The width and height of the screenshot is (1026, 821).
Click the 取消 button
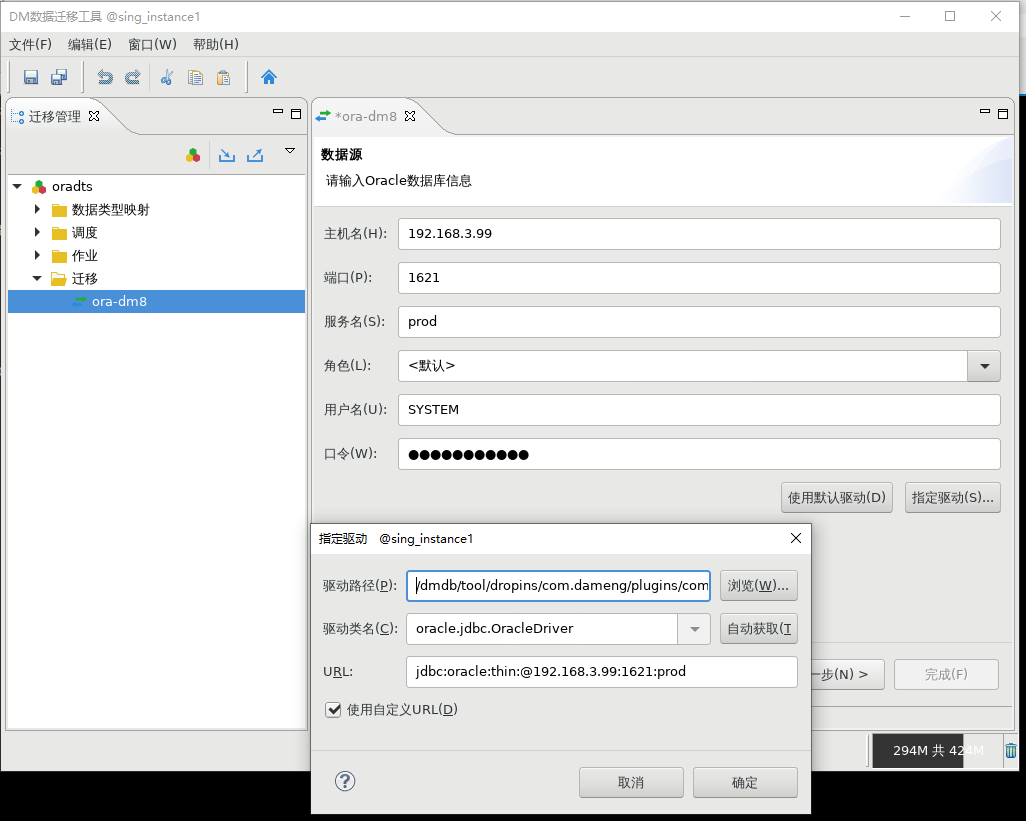point(631,782)
